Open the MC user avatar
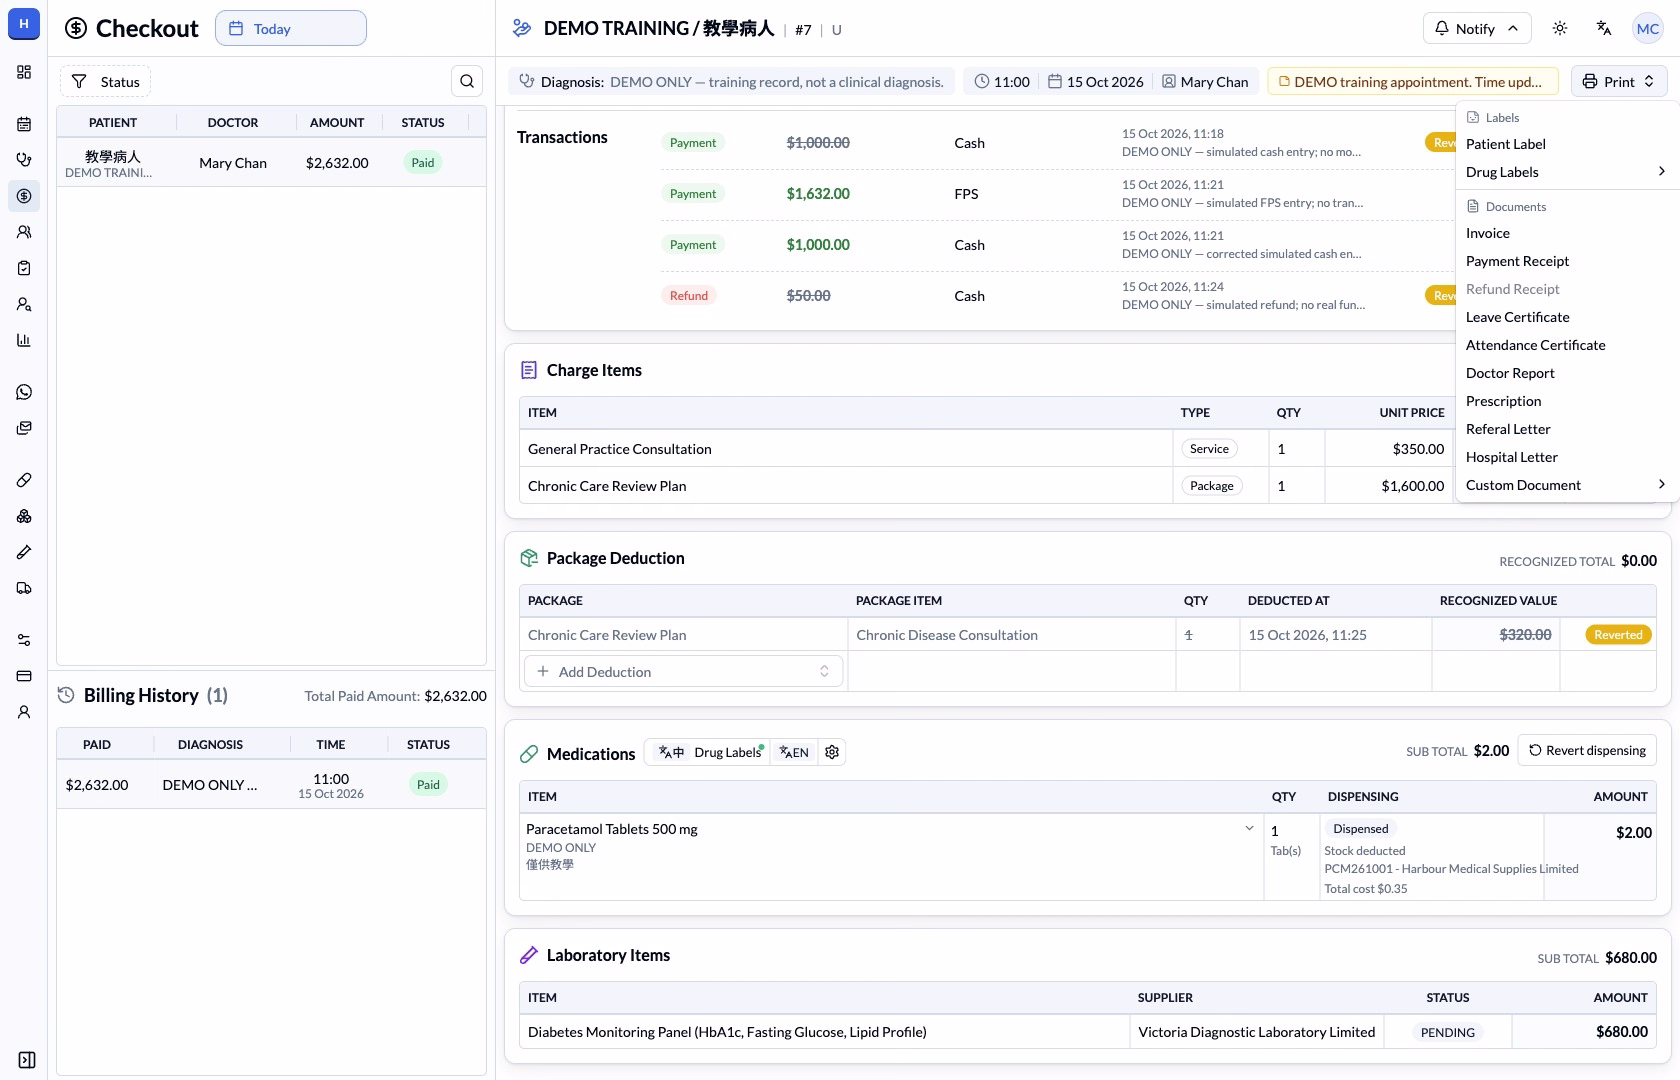Viewport: 1680px width, 1080px height. pos(1648,28)
